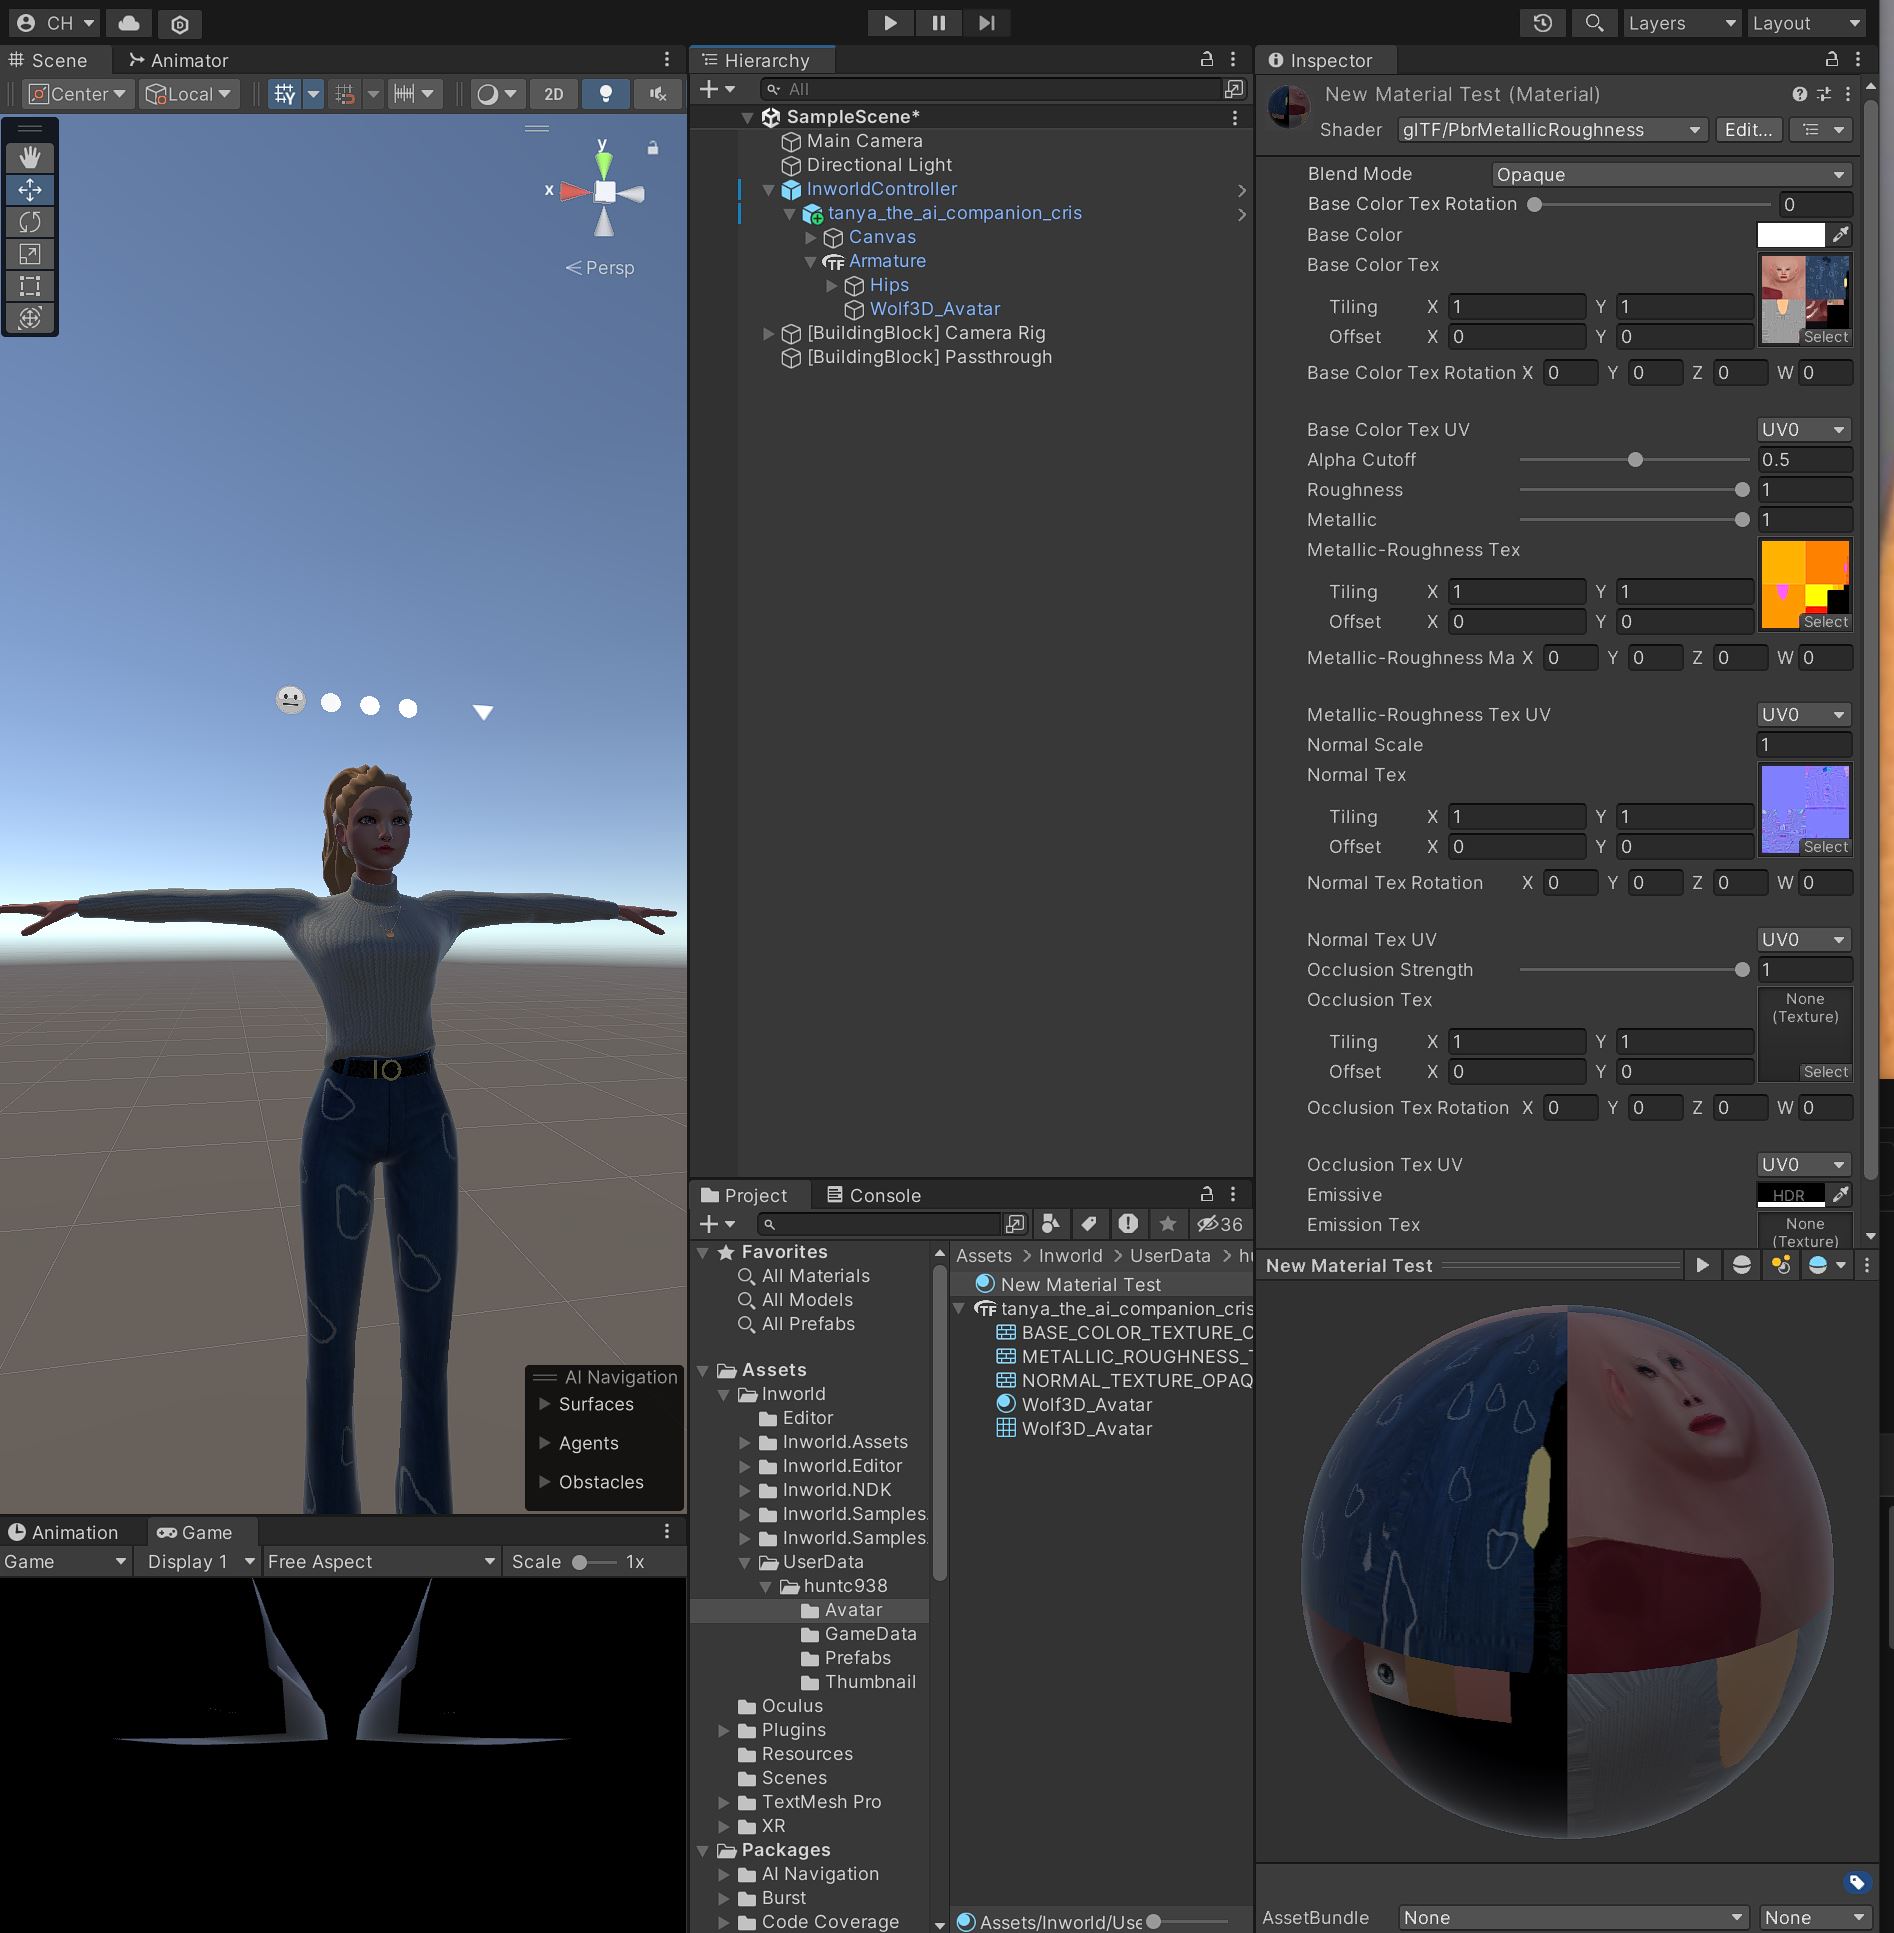Open the Layout dropdown
The width and height of the screenshot is (1894, 1933).
click(x=1808, y=23)
